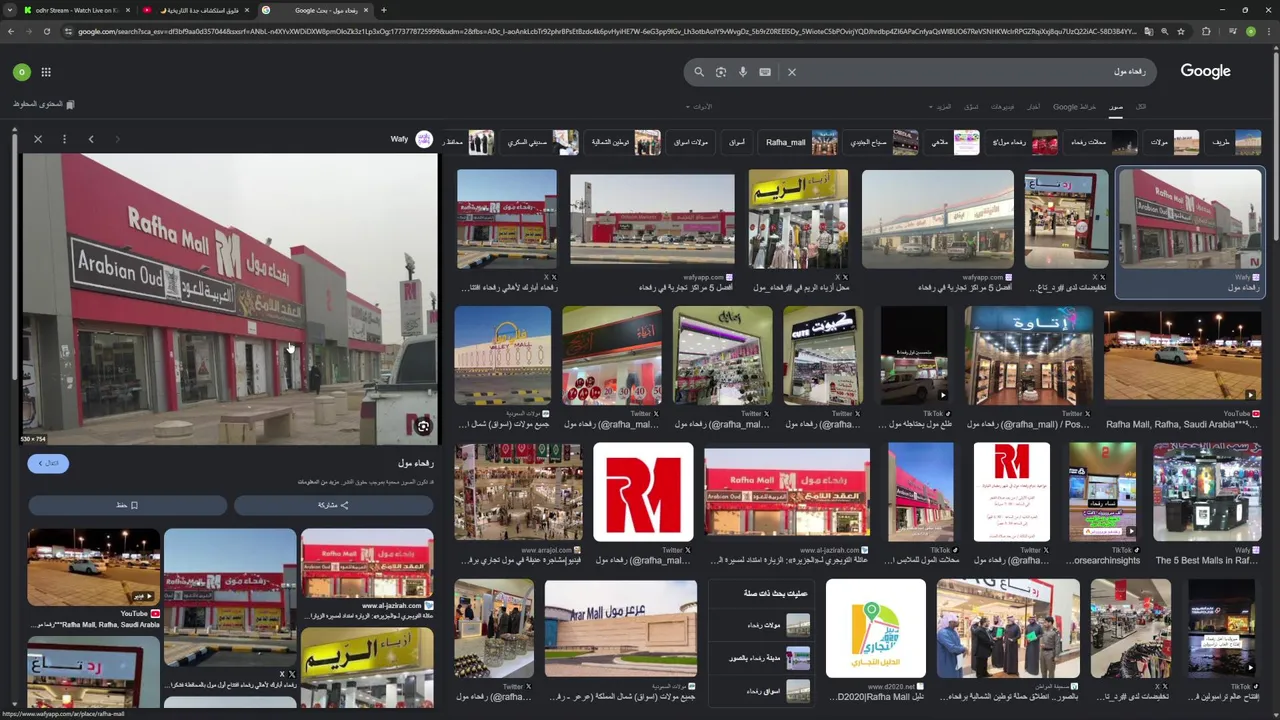This screenshot has width=1280, height=720.
Task: Close the image preview panel
Action: [38, 139]
